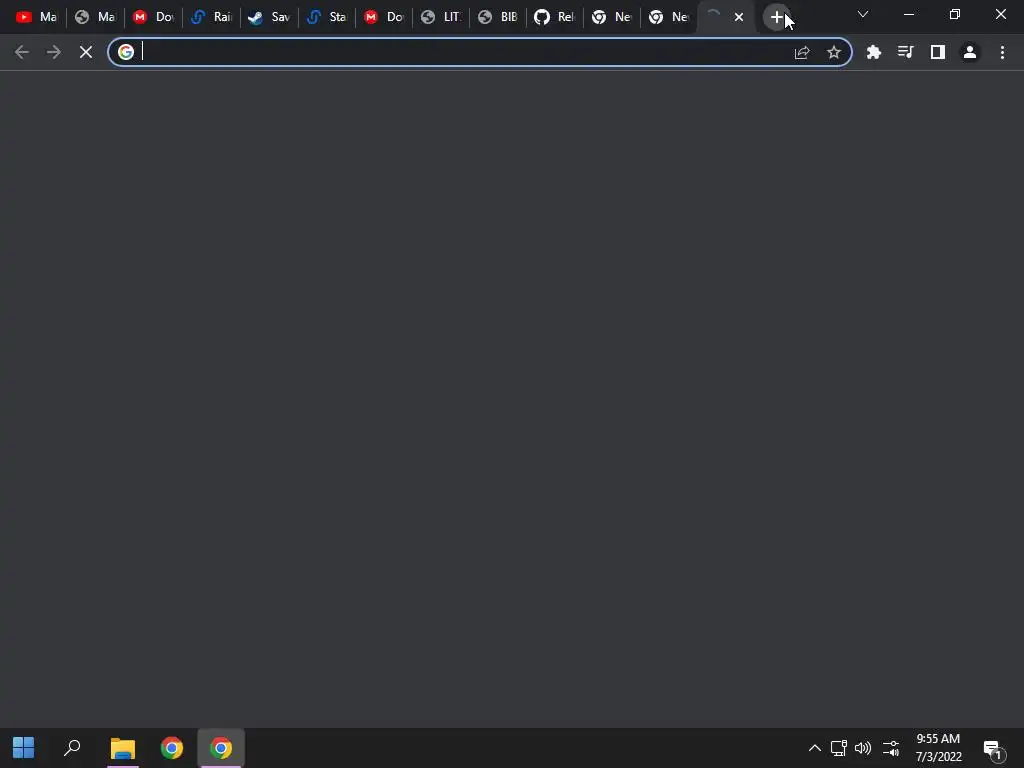Open the sliders icon in the system tray
1024x768 pixels.
891,748
